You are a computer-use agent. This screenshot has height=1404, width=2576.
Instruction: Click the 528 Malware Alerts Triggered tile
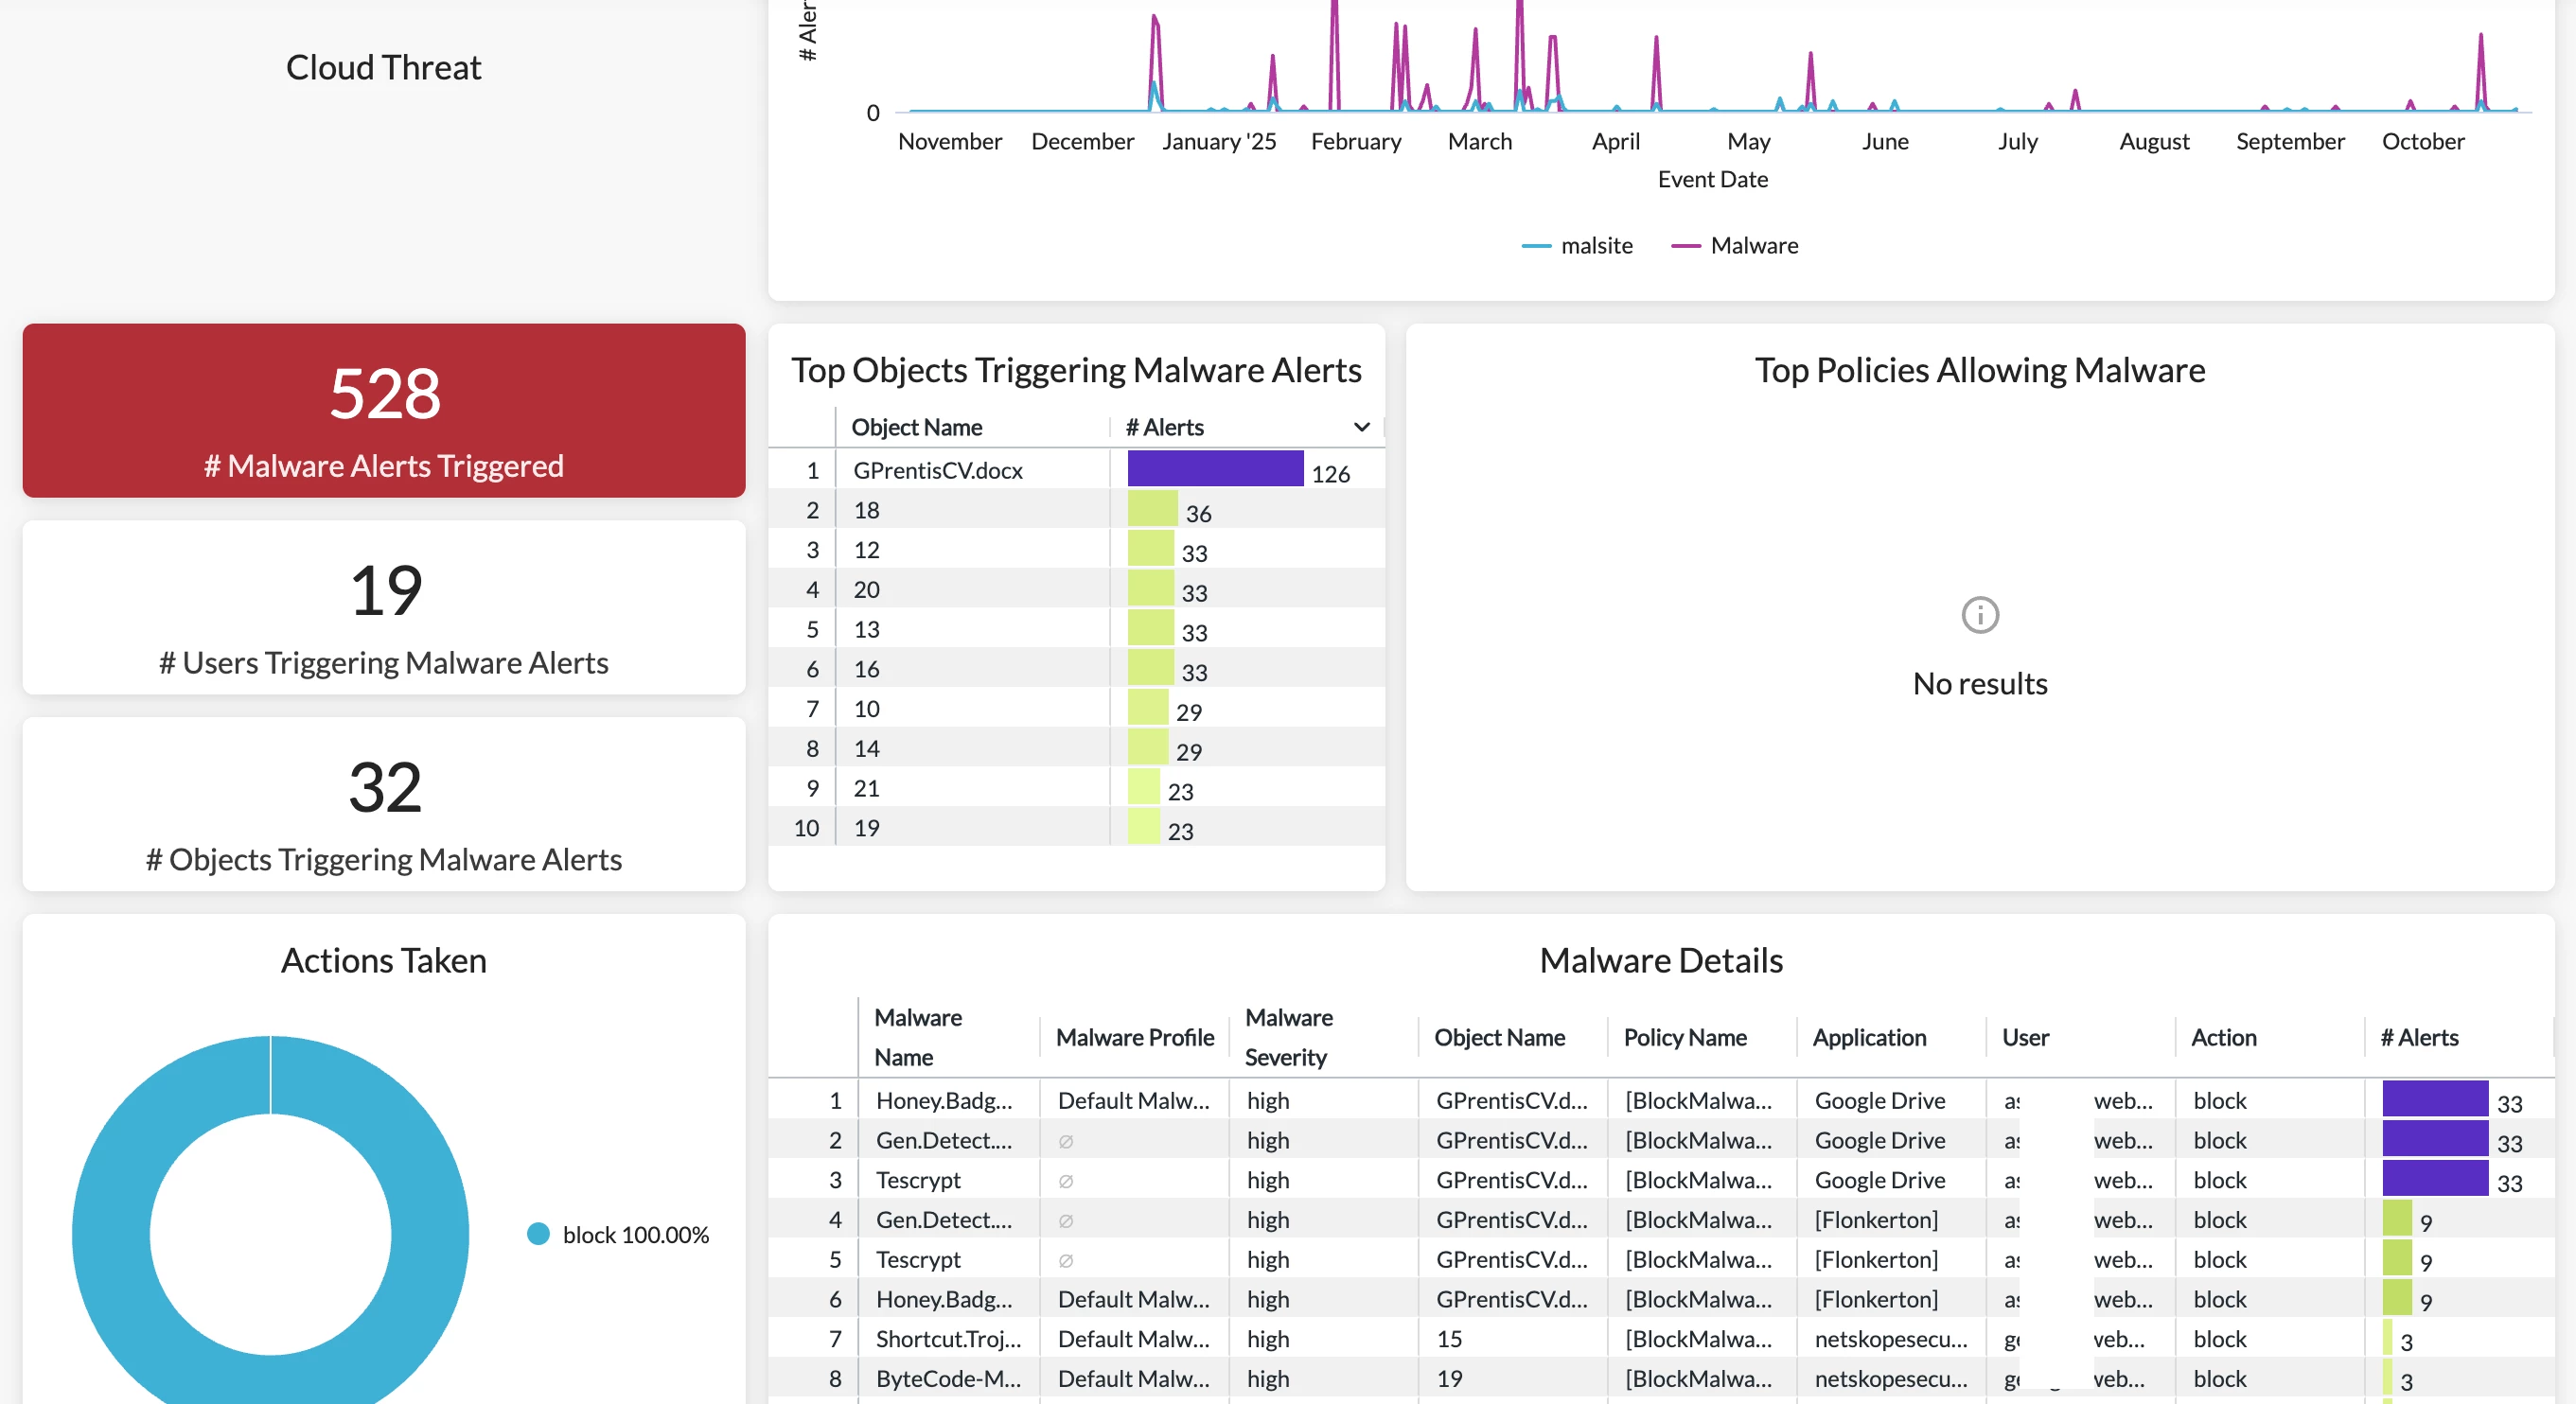tap(384, 410)
